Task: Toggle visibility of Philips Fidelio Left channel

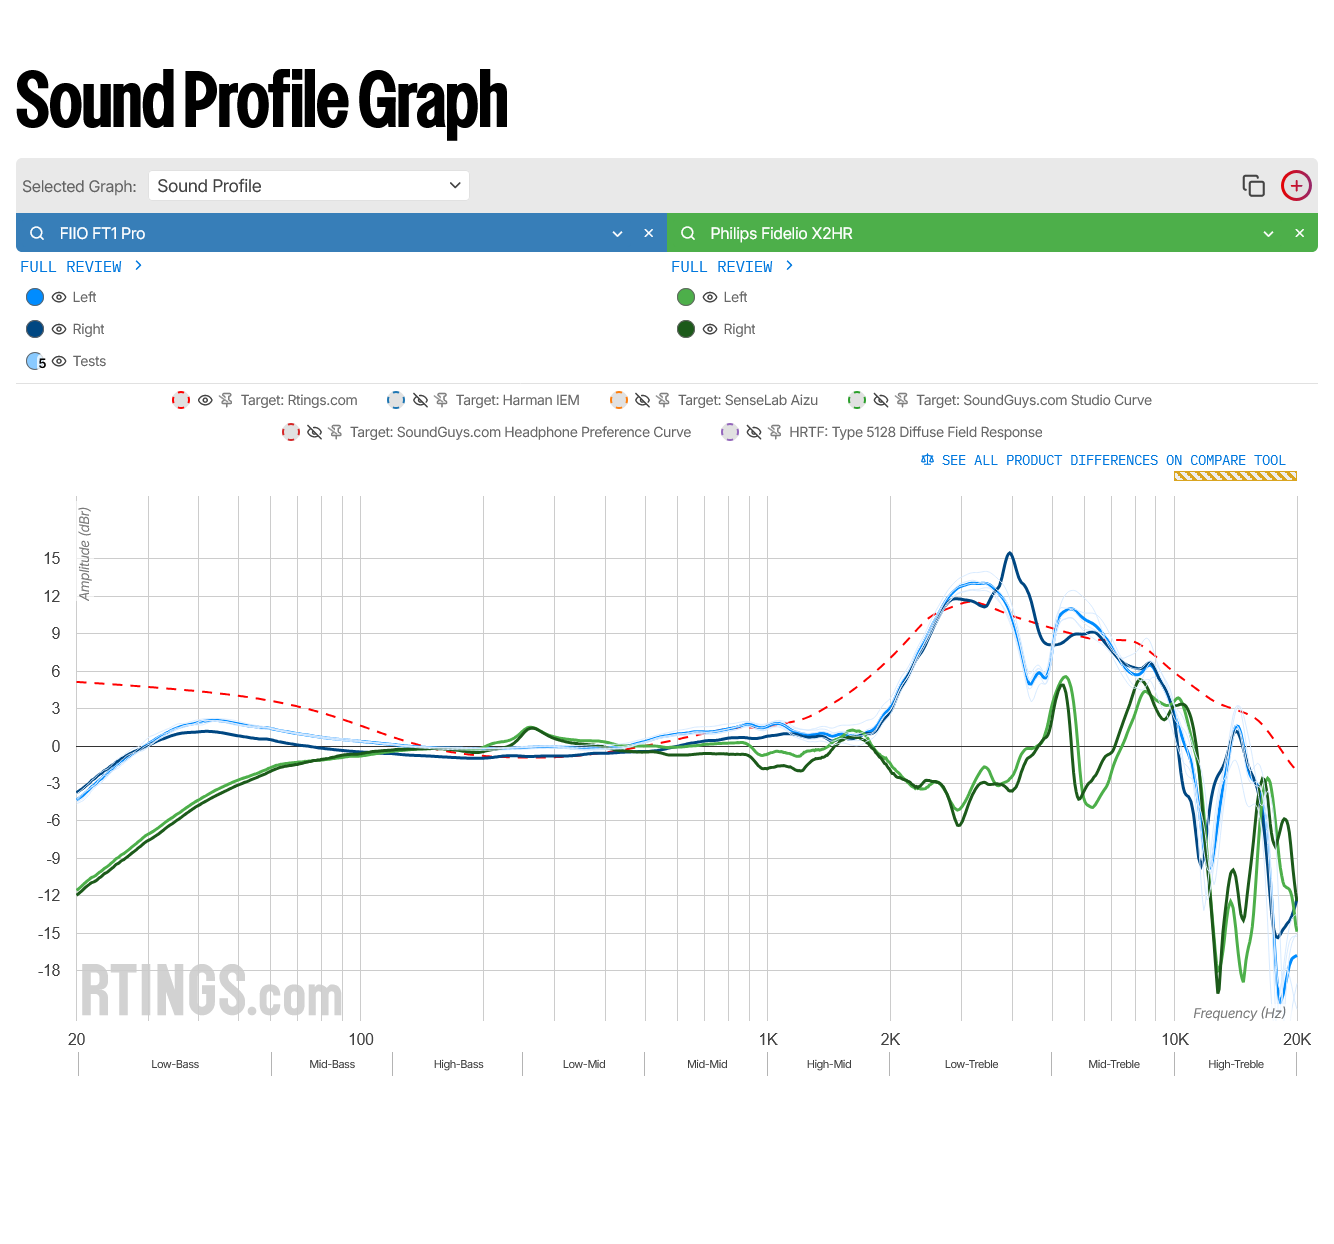Action: pos(710,297)
